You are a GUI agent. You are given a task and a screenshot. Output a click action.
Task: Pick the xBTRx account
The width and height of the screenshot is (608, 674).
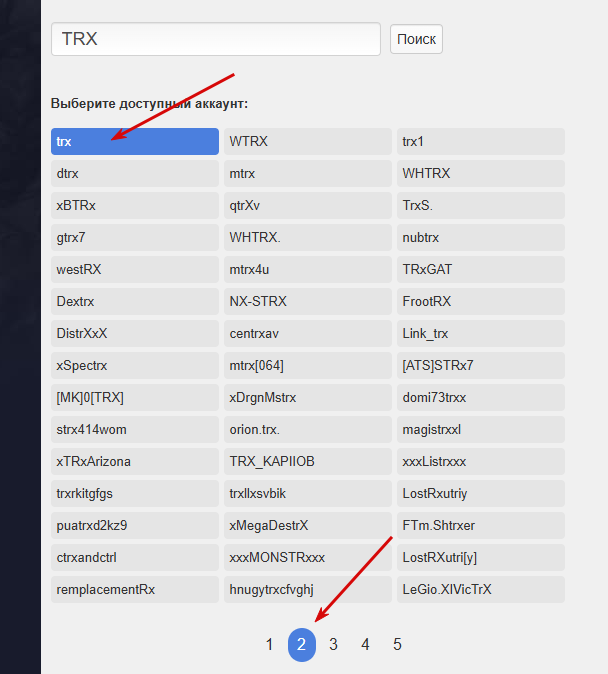(135, 205)
